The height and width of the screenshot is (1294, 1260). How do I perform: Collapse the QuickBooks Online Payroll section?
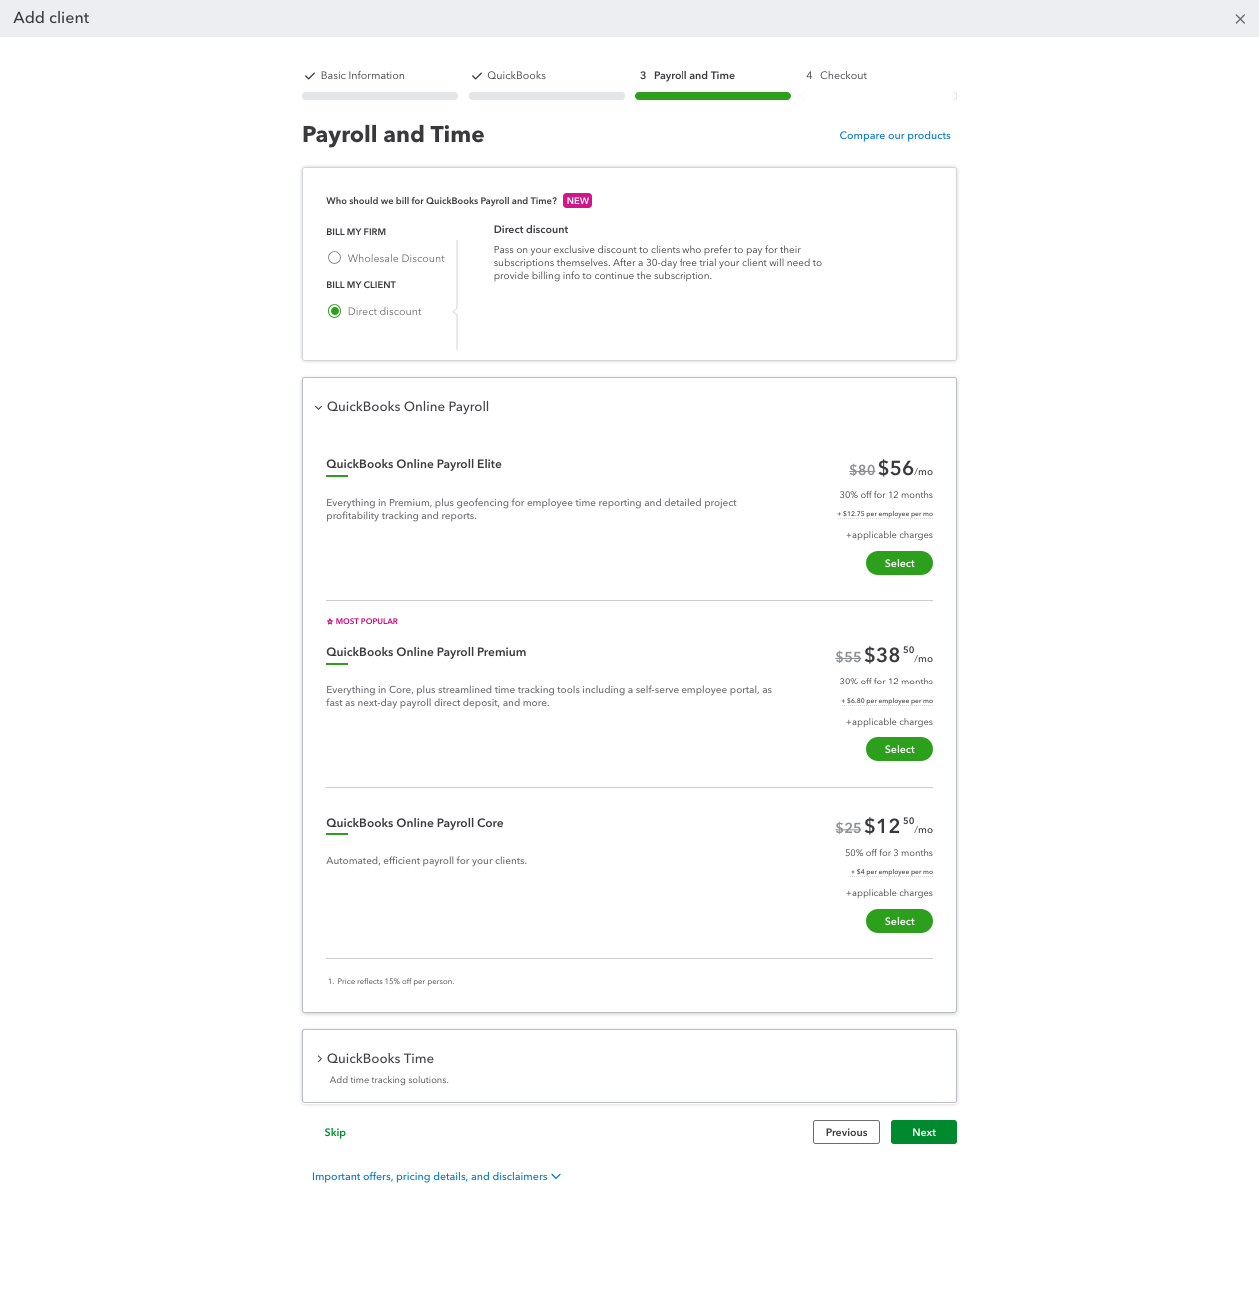[x=318, y=407]
